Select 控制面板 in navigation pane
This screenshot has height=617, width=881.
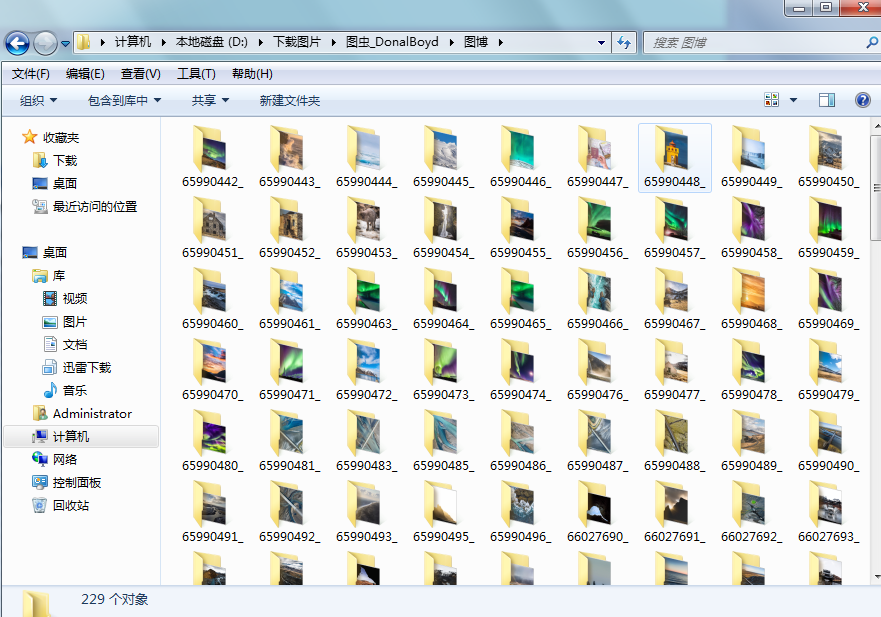coord(76,483)
